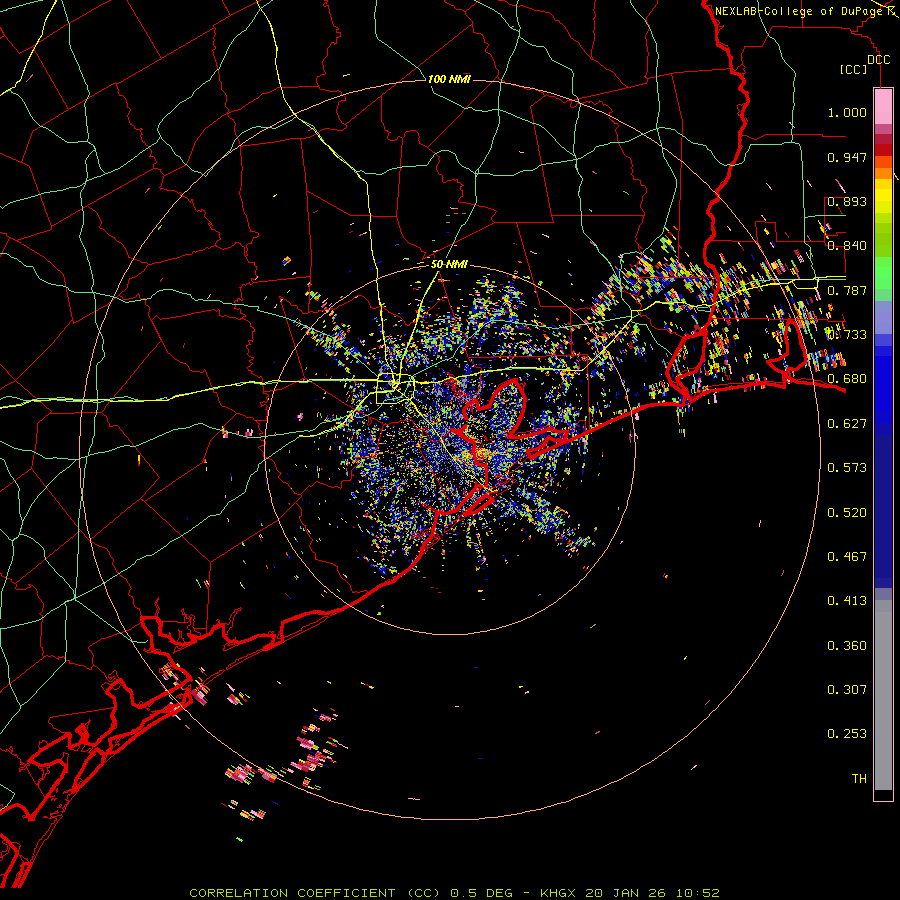This screenshot has height=900, width=900.
Task: Click the 0.893 scale value
Action: pyautogui.click(x=847, y=201)
